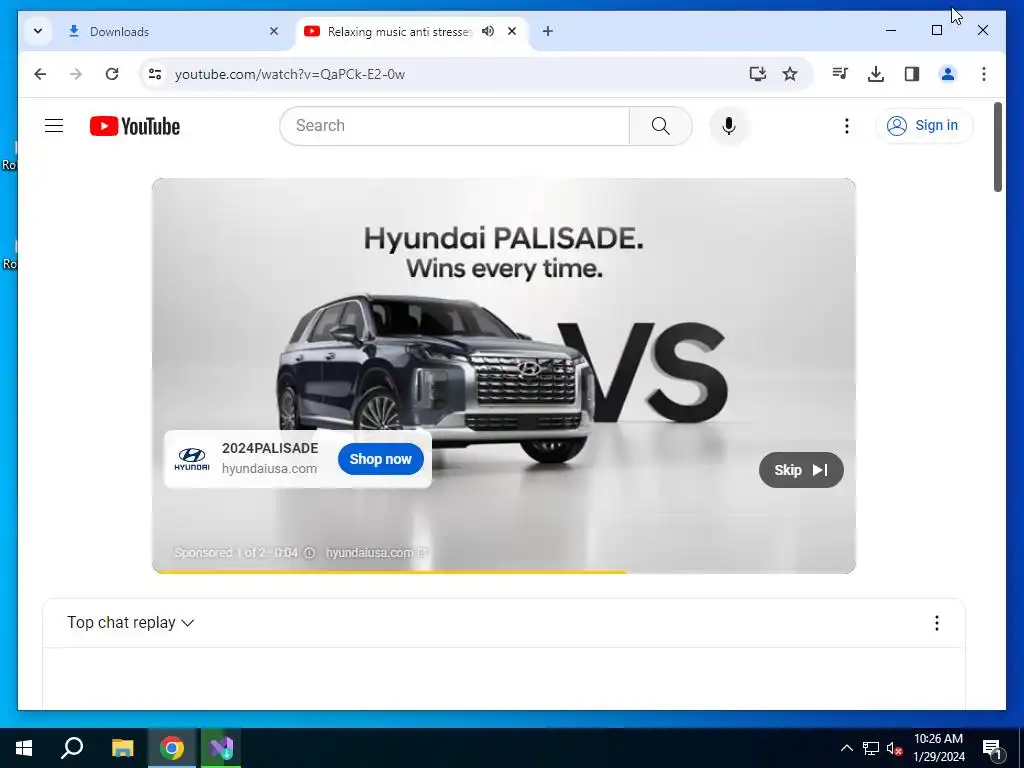Click the ad info circle icon
This screenshot has height=768, width=1024.
[310, 552]
